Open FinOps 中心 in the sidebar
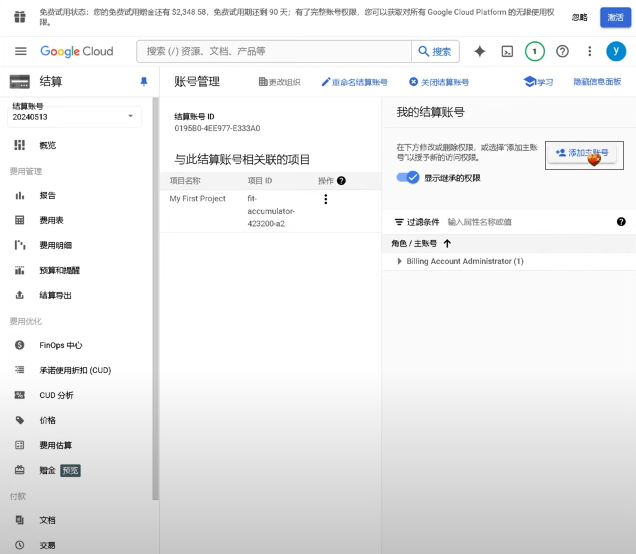Viewport: 636px width, 554px height. click(x=60, y=345)
